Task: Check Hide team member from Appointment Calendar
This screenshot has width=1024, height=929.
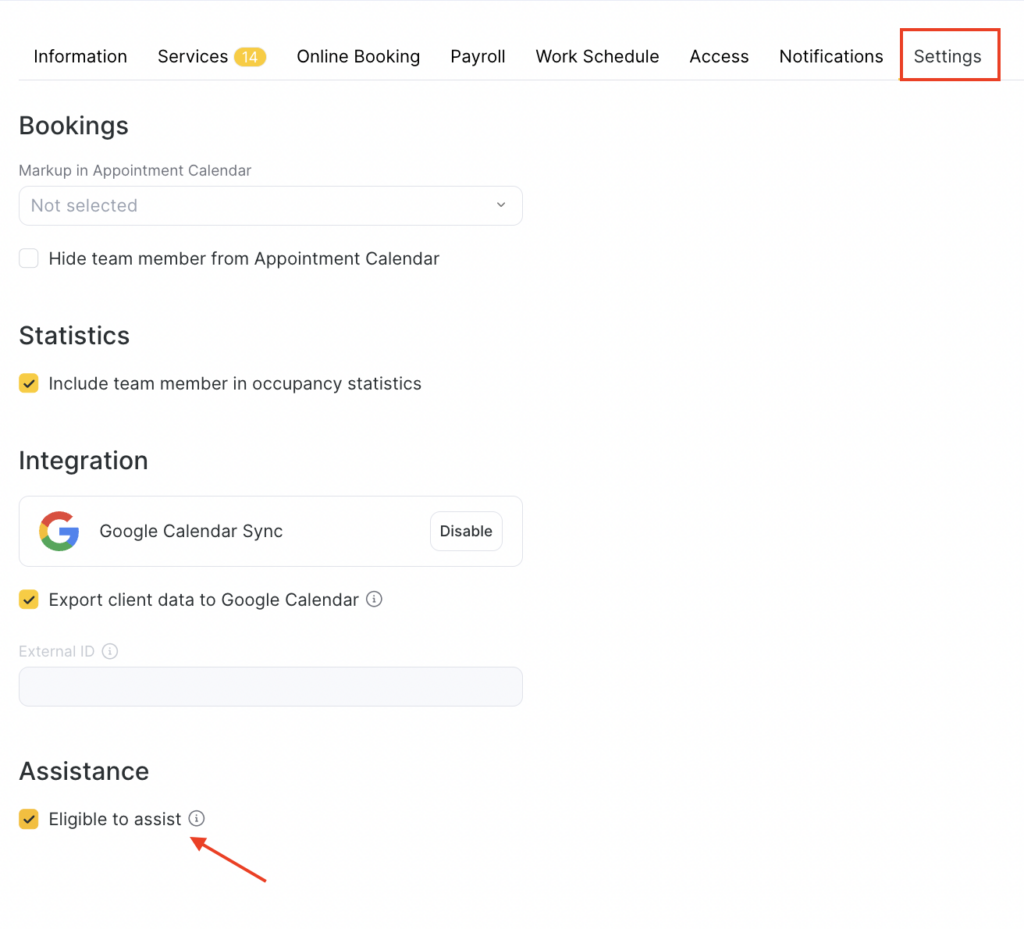Action: pyautogui.click(x=29, y=259)
